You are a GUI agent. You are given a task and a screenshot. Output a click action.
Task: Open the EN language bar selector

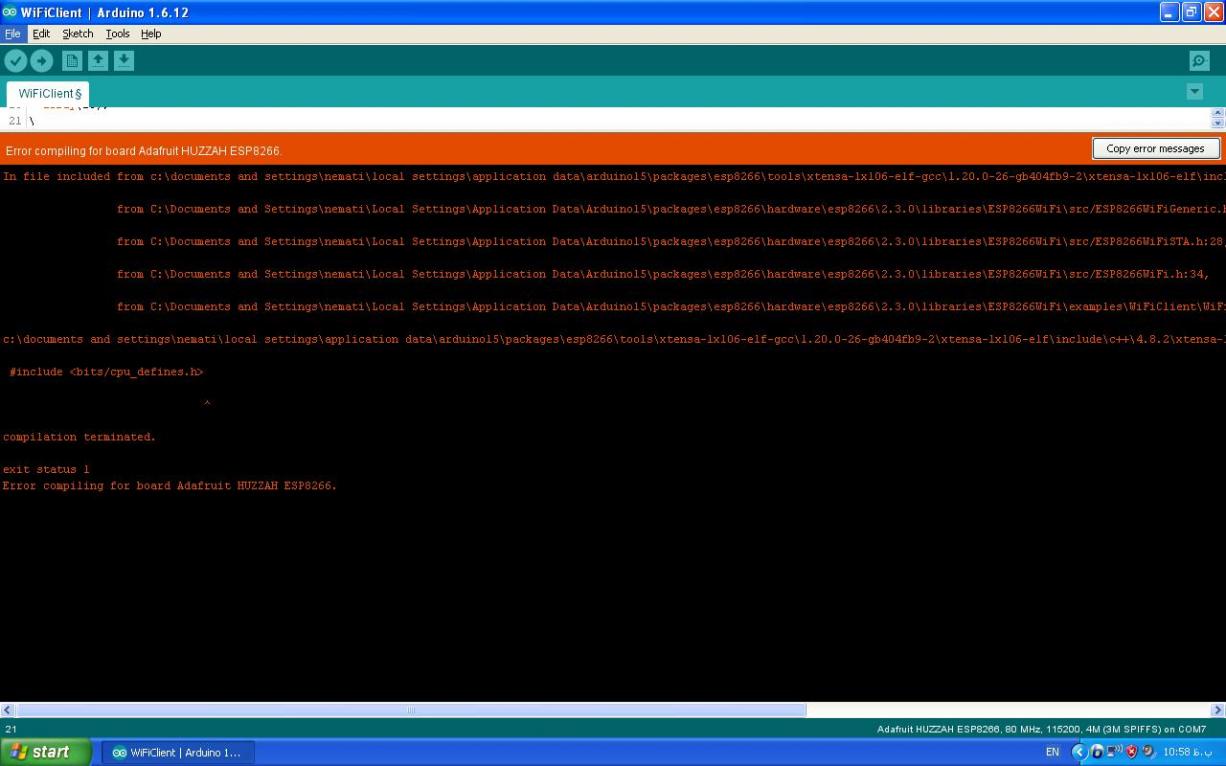click(1052, 752)
